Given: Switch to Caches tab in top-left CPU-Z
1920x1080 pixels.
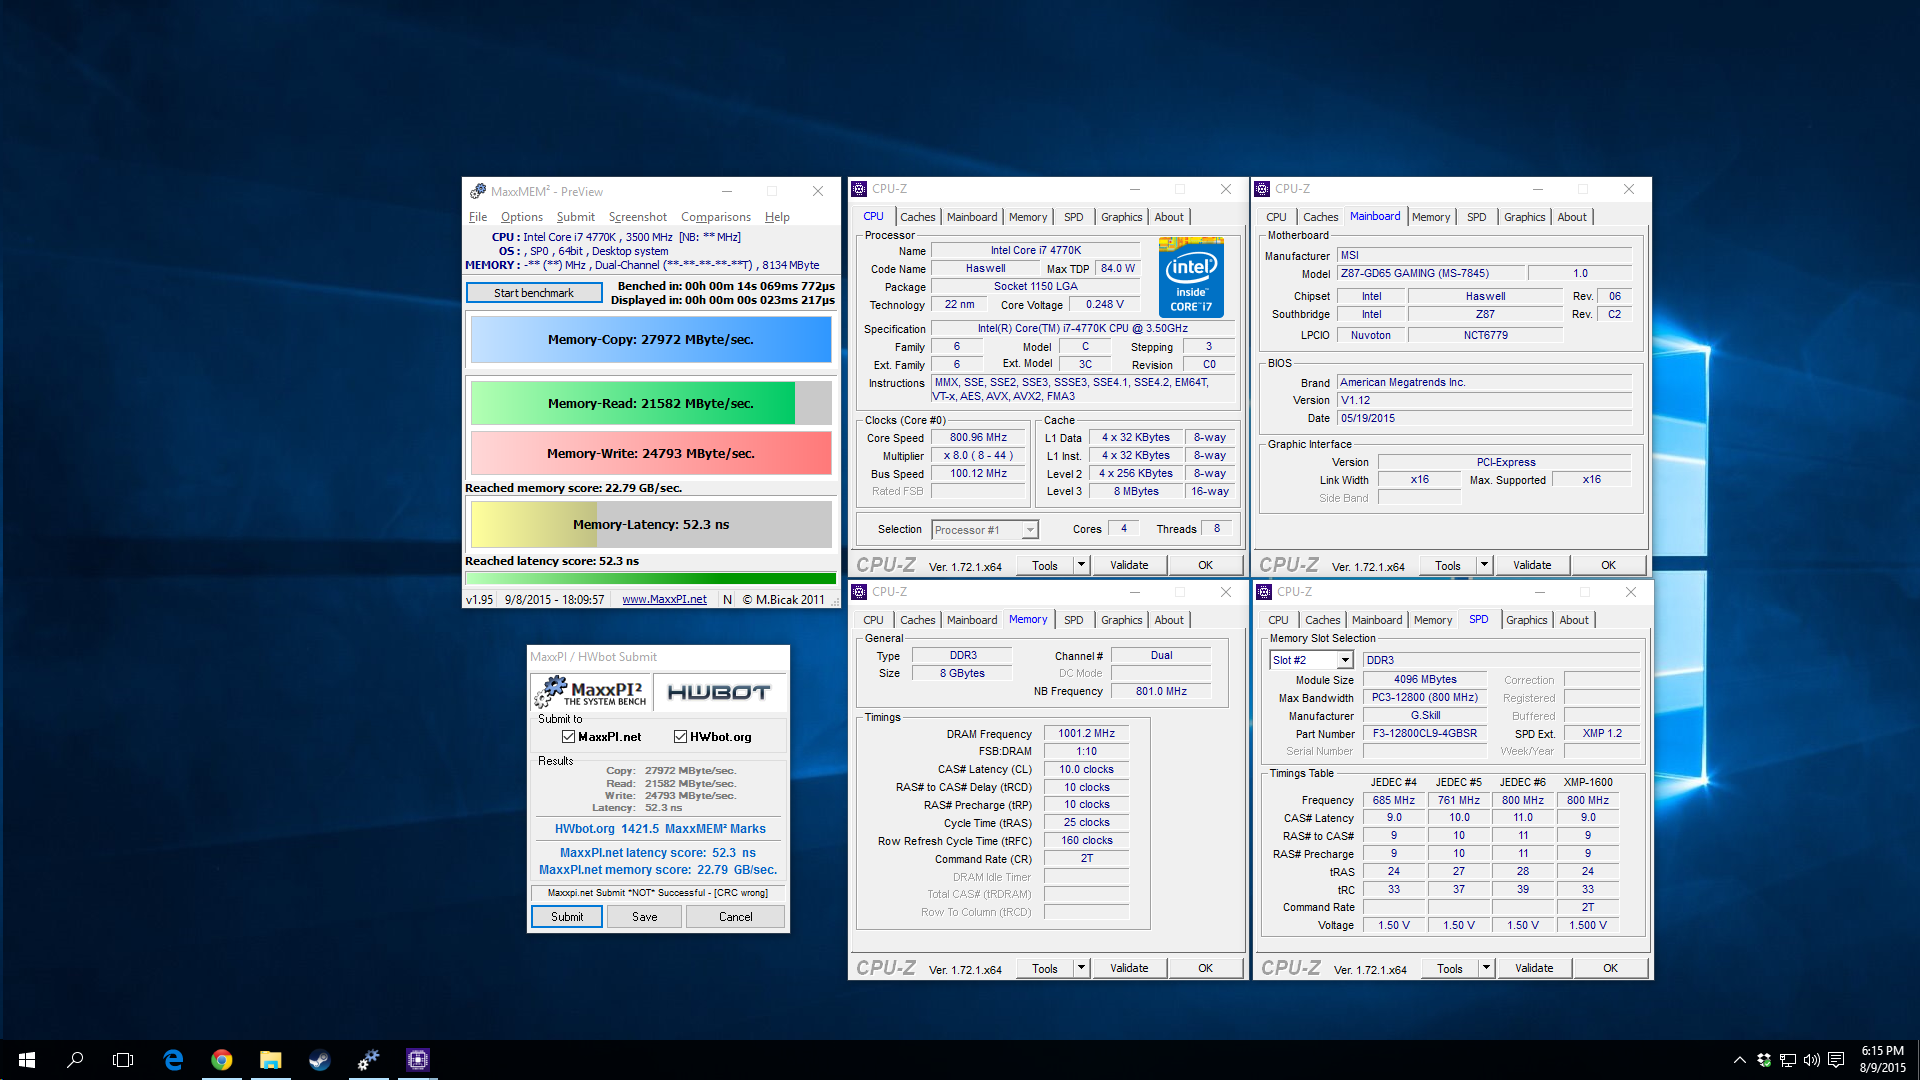Looking at the screenshot, I should coord(917,217).
